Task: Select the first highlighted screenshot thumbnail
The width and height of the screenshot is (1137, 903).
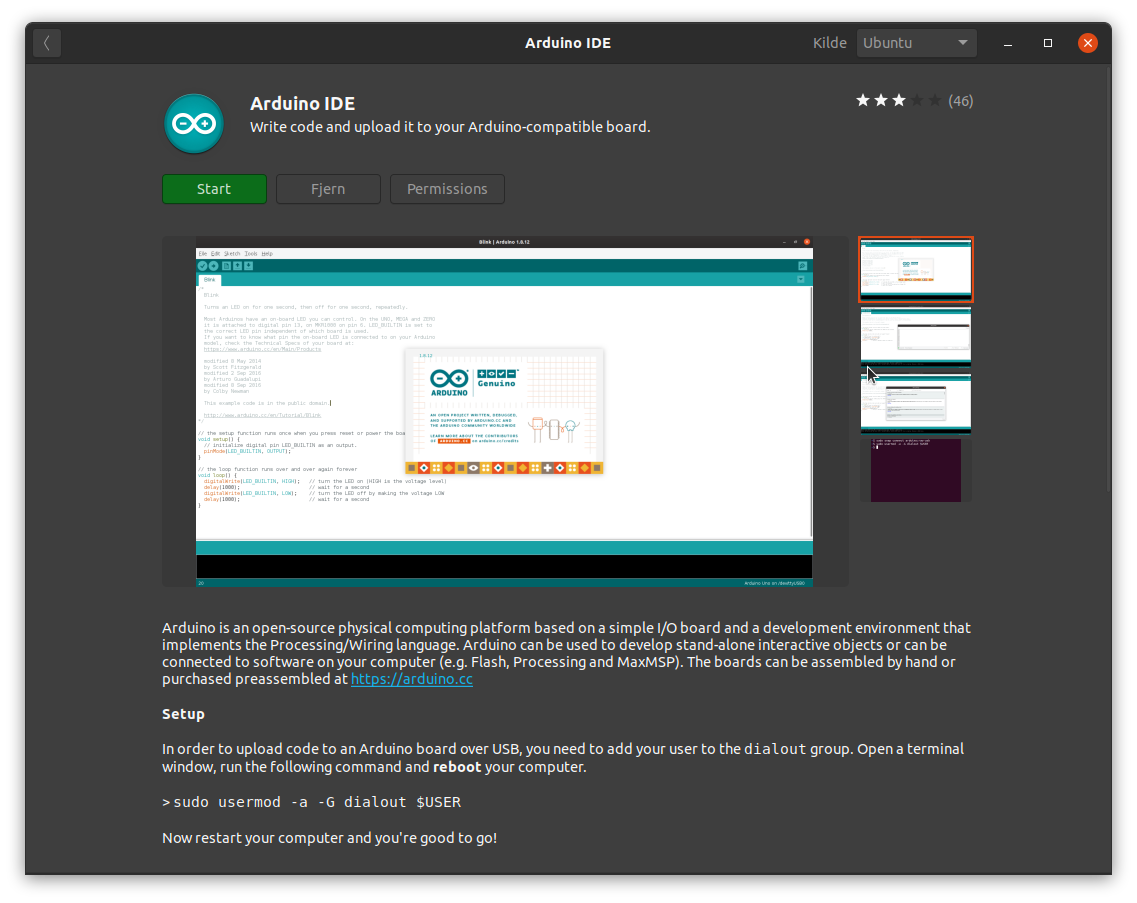Action: pyautogui.click(x=916, y=269)
